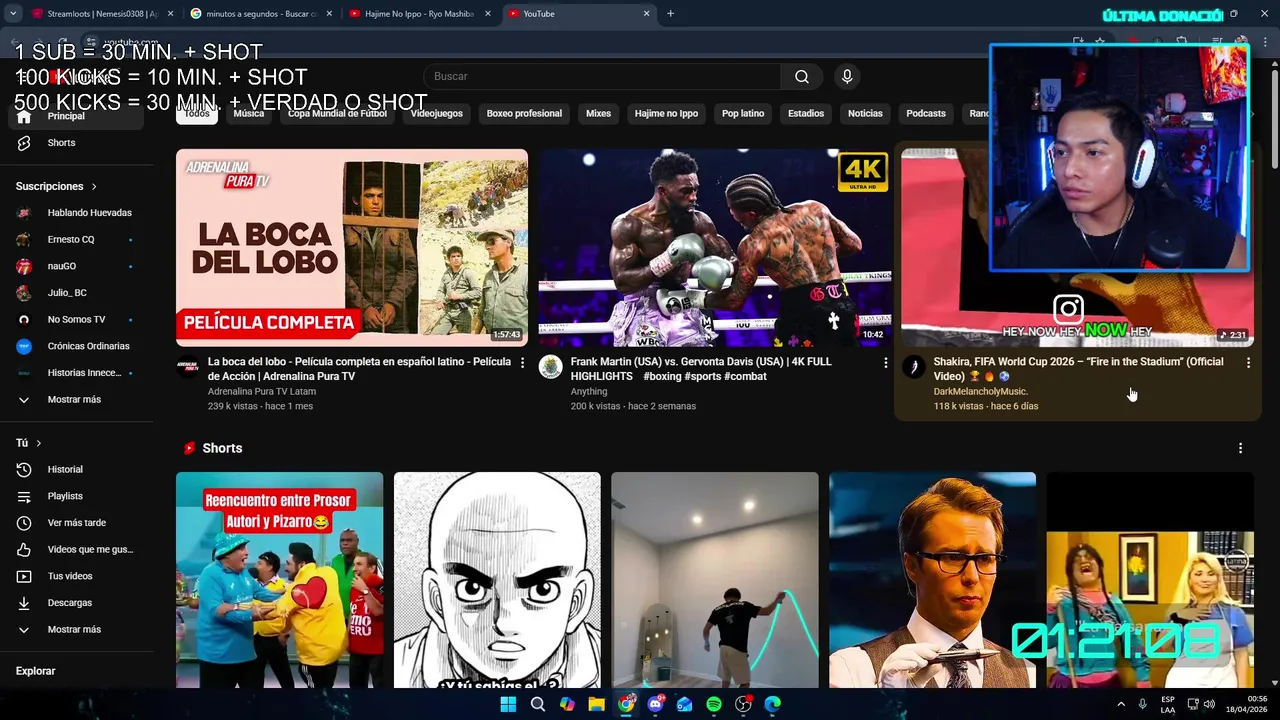Open options for La boca del lobo video
The width and height of the screenshot is (1280, 720).
coord(522,363)
